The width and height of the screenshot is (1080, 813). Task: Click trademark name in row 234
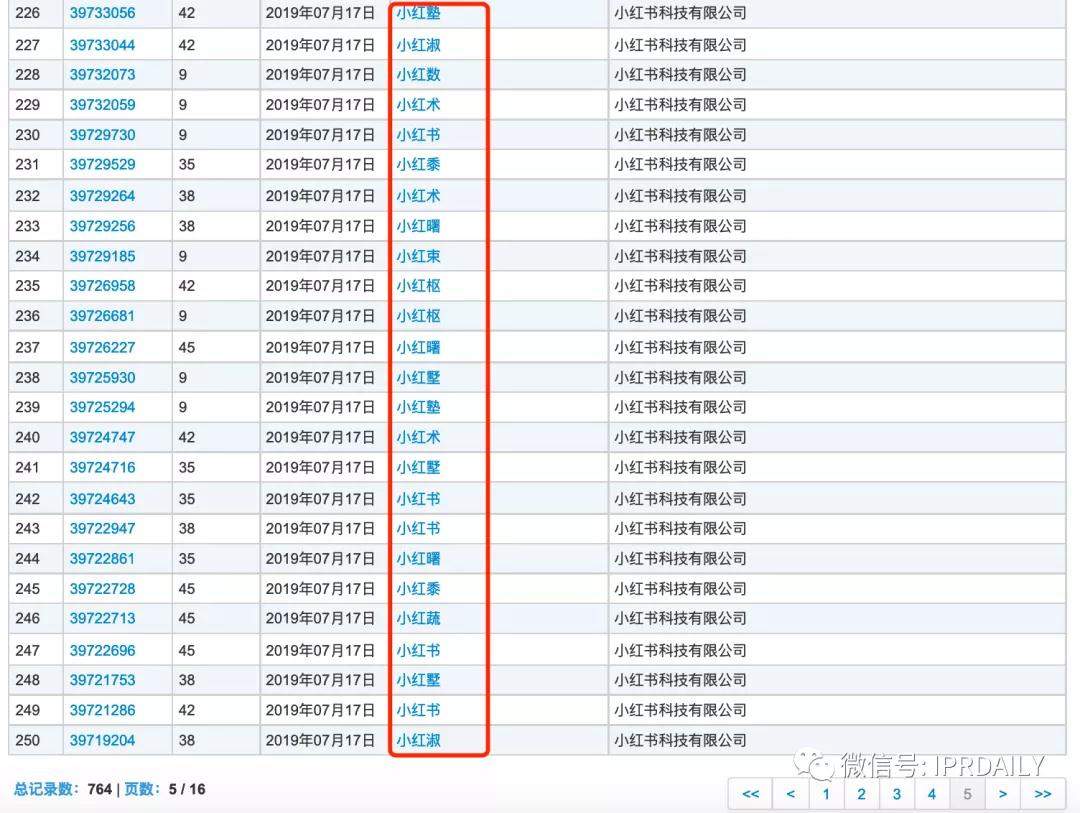tap(418, 256)
